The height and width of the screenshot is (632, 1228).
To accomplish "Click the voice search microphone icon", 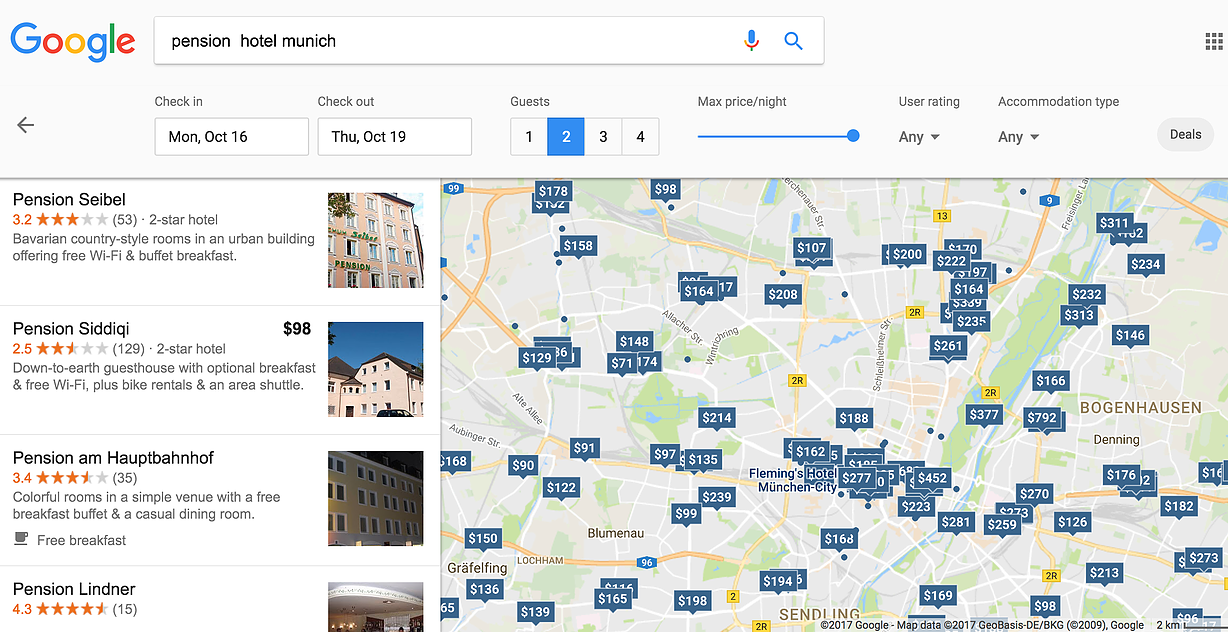I will pos(752,41).
